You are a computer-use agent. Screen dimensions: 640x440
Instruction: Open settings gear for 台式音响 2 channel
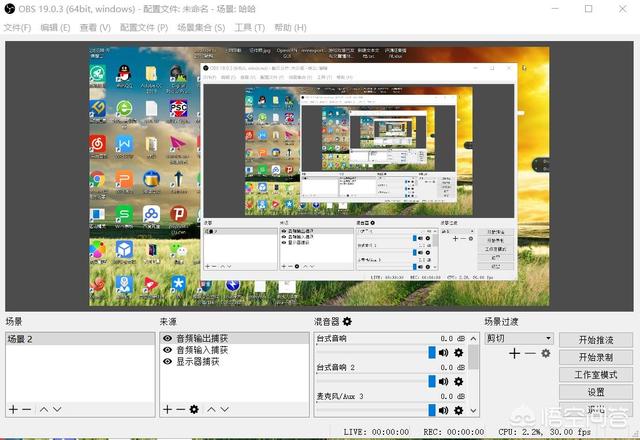pyautogui.click(x=458, y=381)
